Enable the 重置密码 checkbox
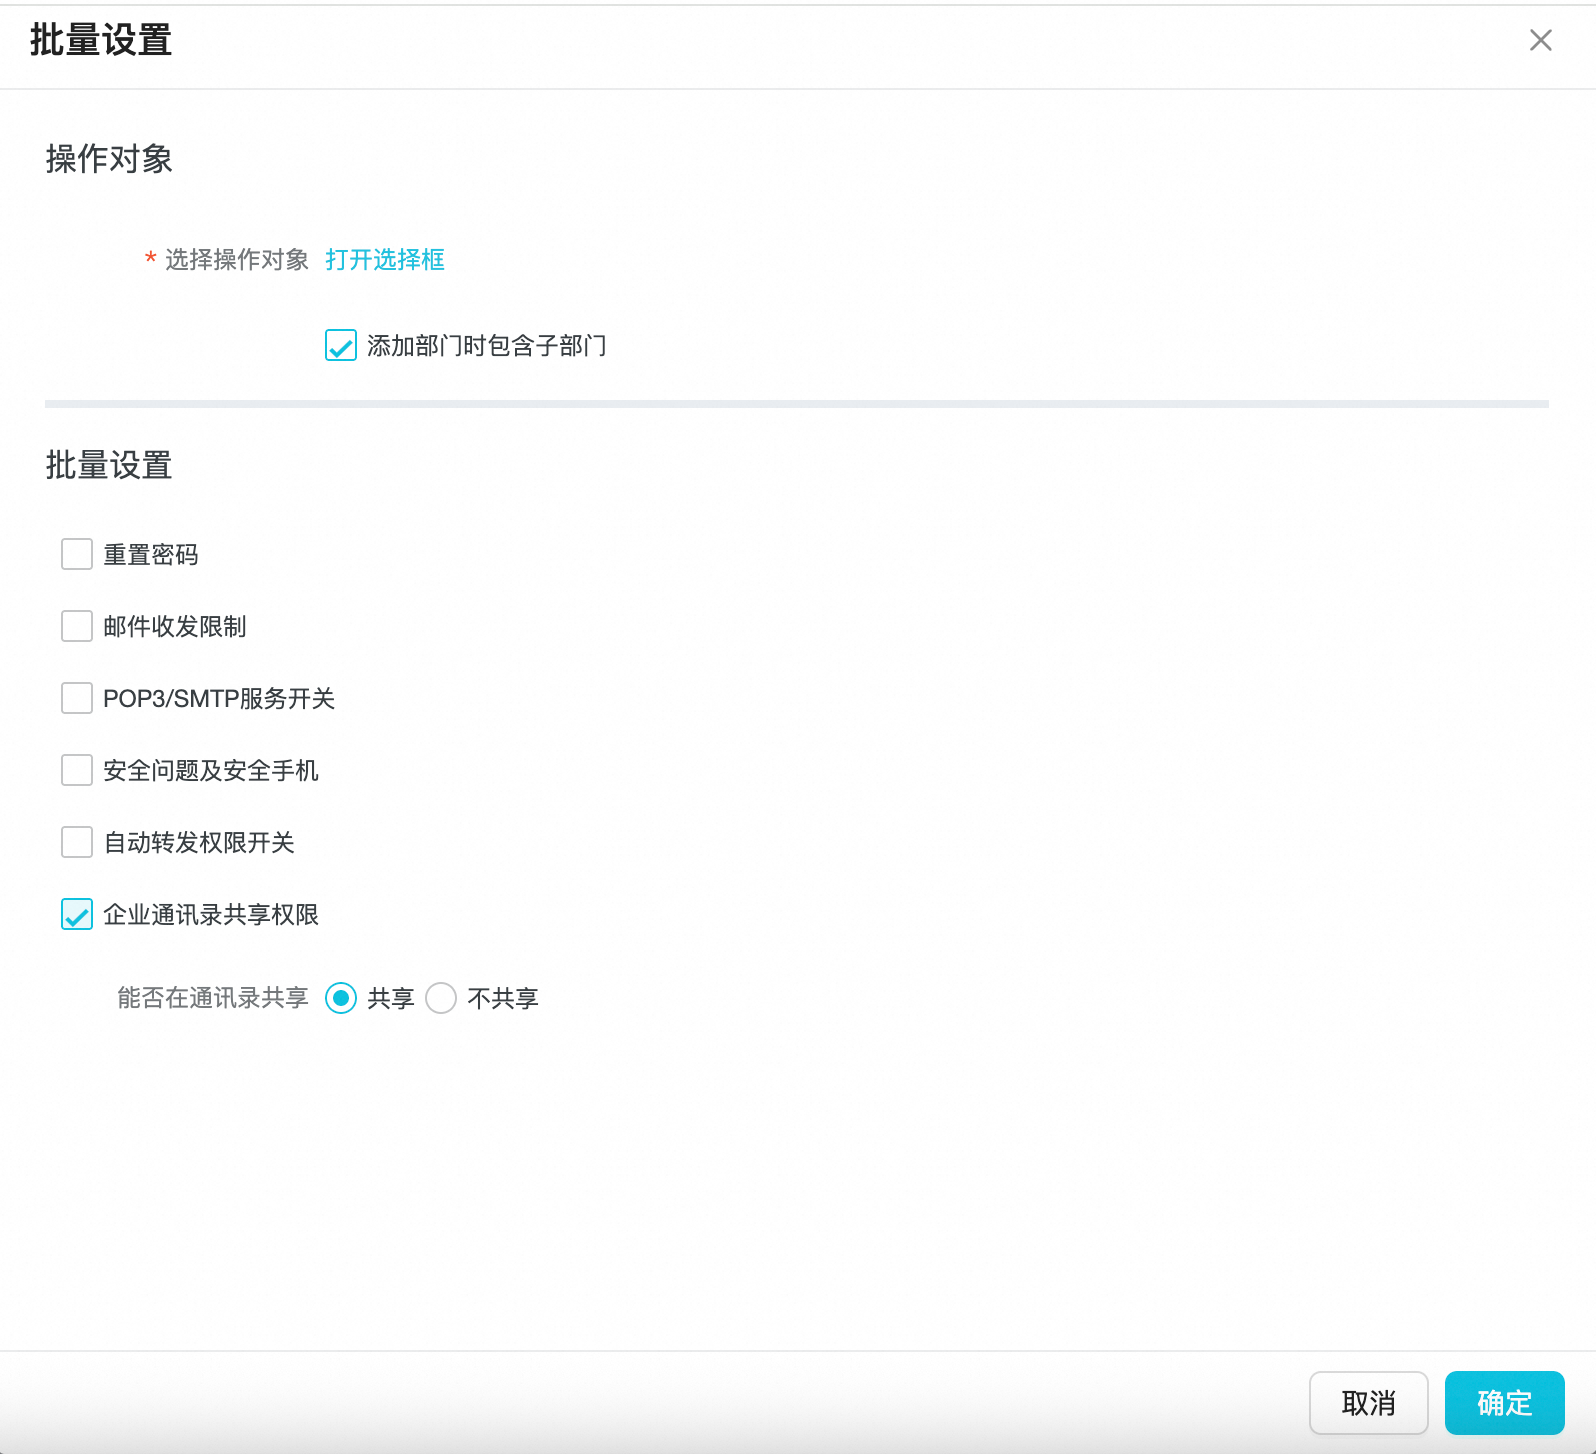 click(x=77, y=554)
